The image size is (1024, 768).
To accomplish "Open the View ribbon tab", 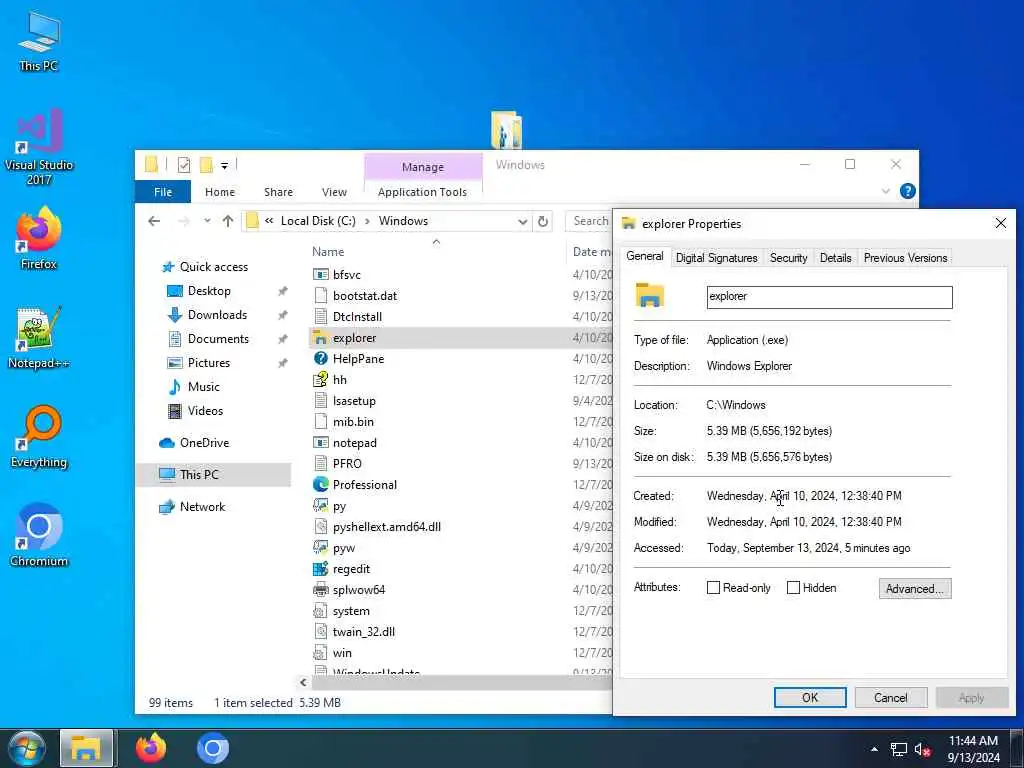I will click(x=334, y=192).
